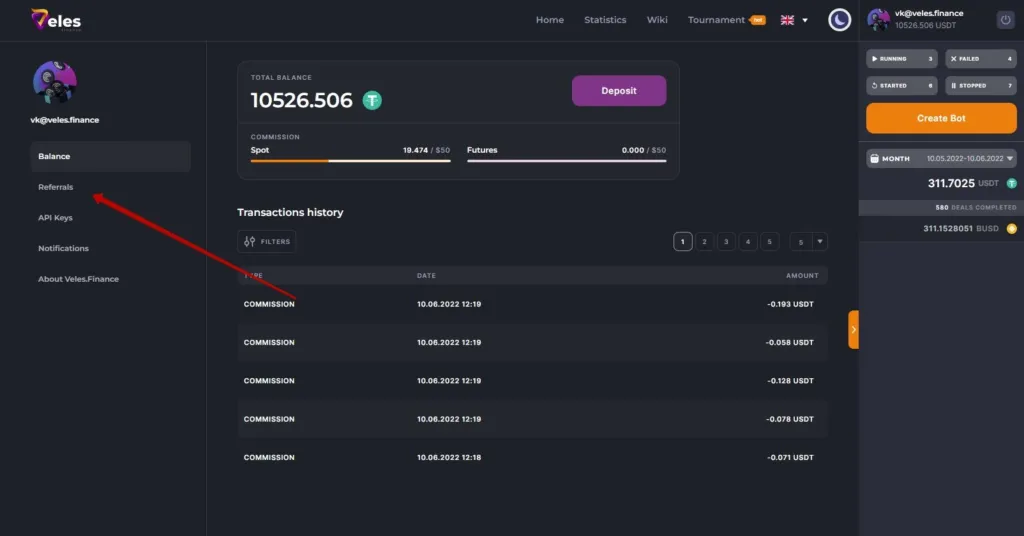Open the Statistics page in top navigation
Viewport: 1024px width, 536px height.
pos(605,20)
